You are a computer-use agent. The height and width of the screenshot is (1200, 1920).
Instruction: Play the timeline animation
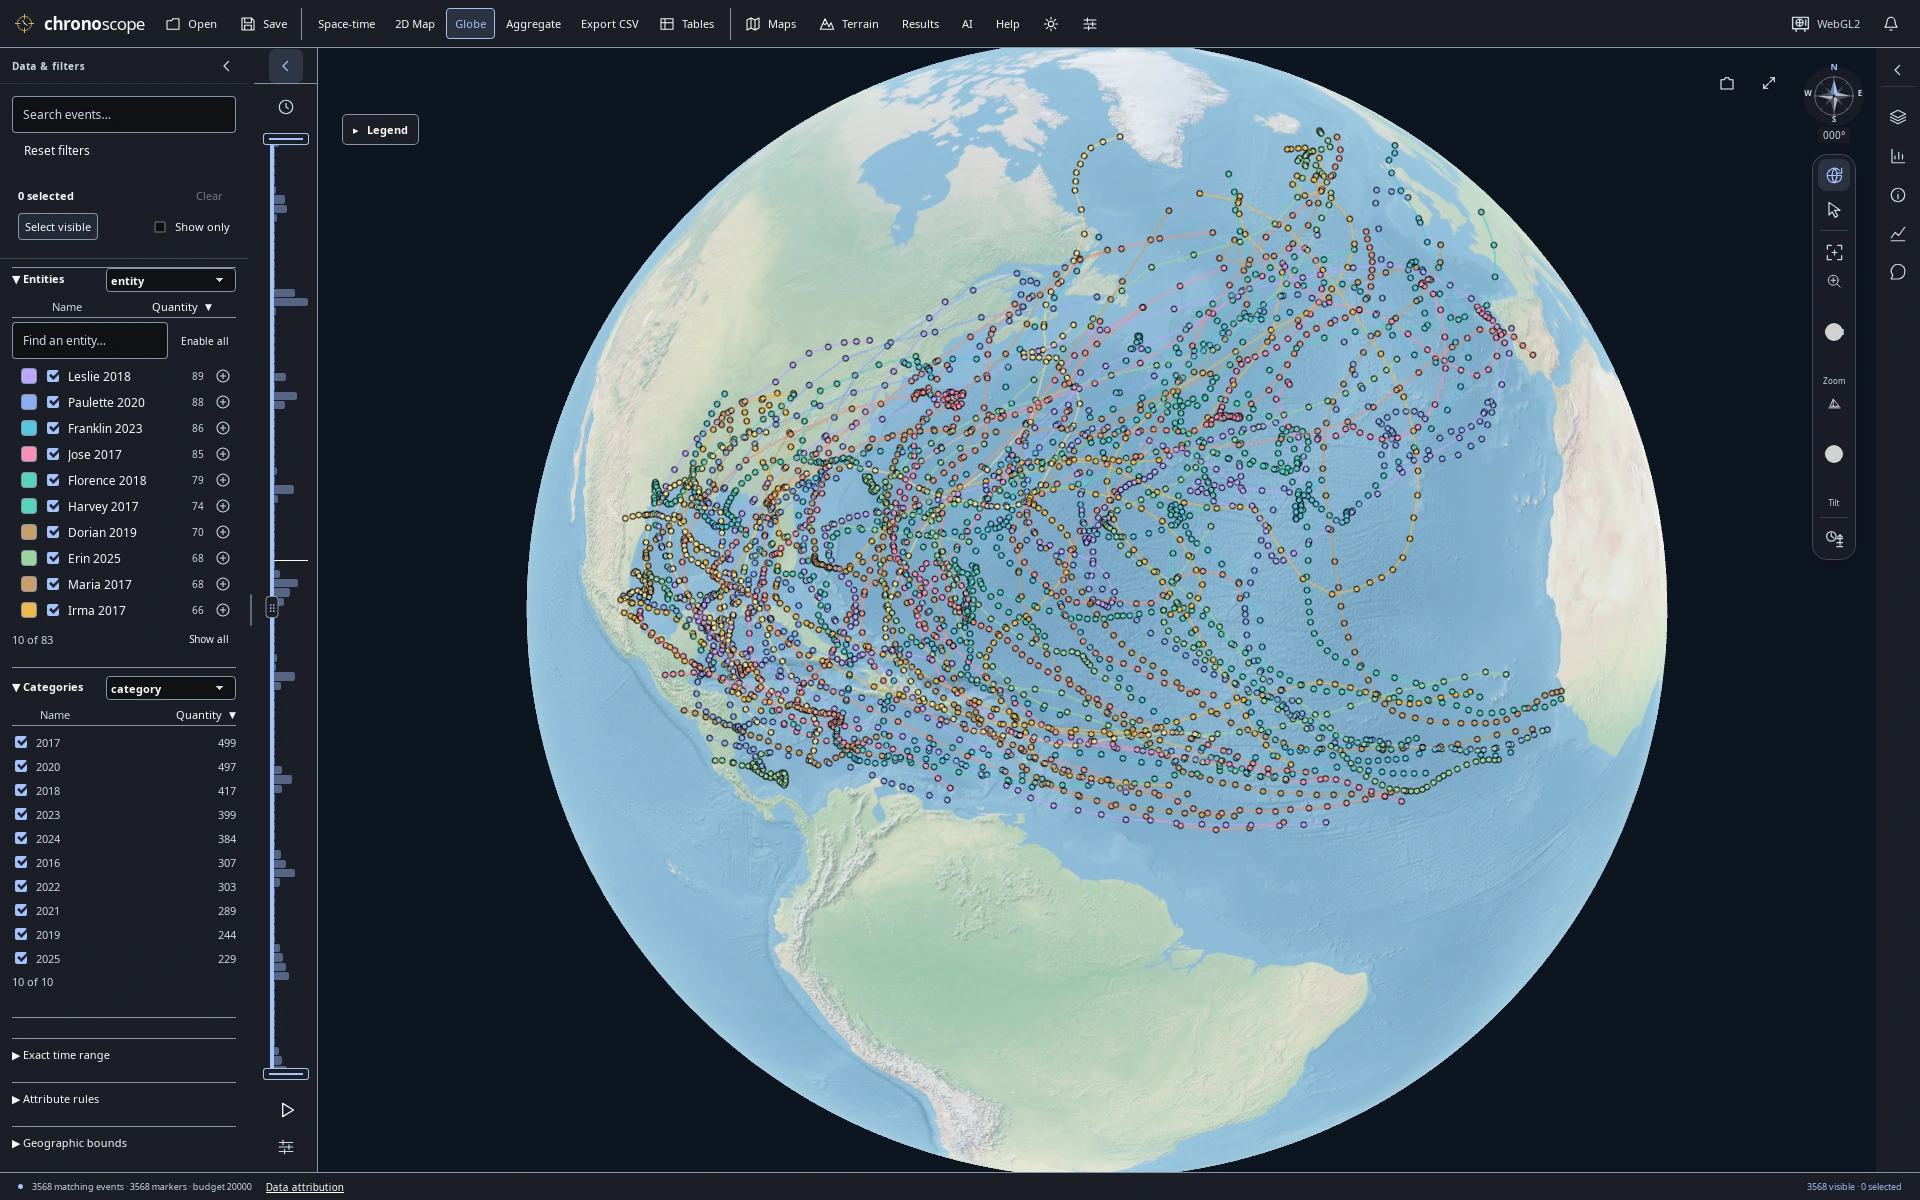point(287,1110)
